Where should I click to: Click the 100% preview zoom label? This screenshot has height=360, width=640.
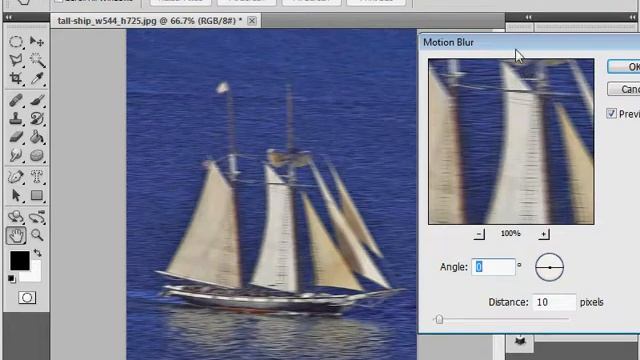pyautogui.click(x=511, y=233)
